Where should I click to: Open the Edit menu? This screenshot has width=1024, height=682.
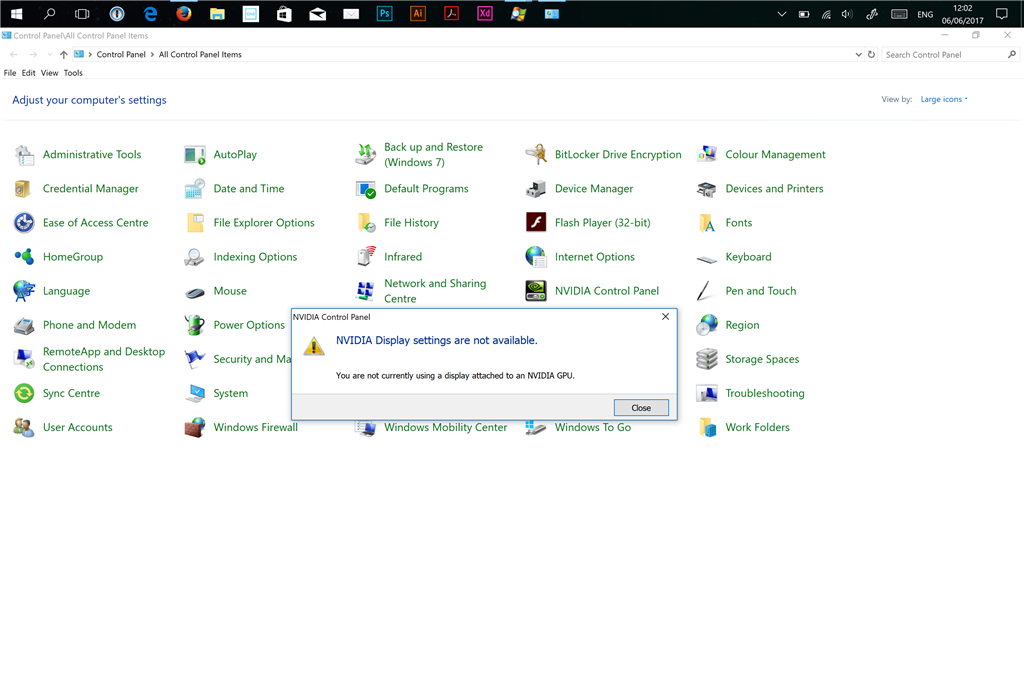[x=29, y=73]
